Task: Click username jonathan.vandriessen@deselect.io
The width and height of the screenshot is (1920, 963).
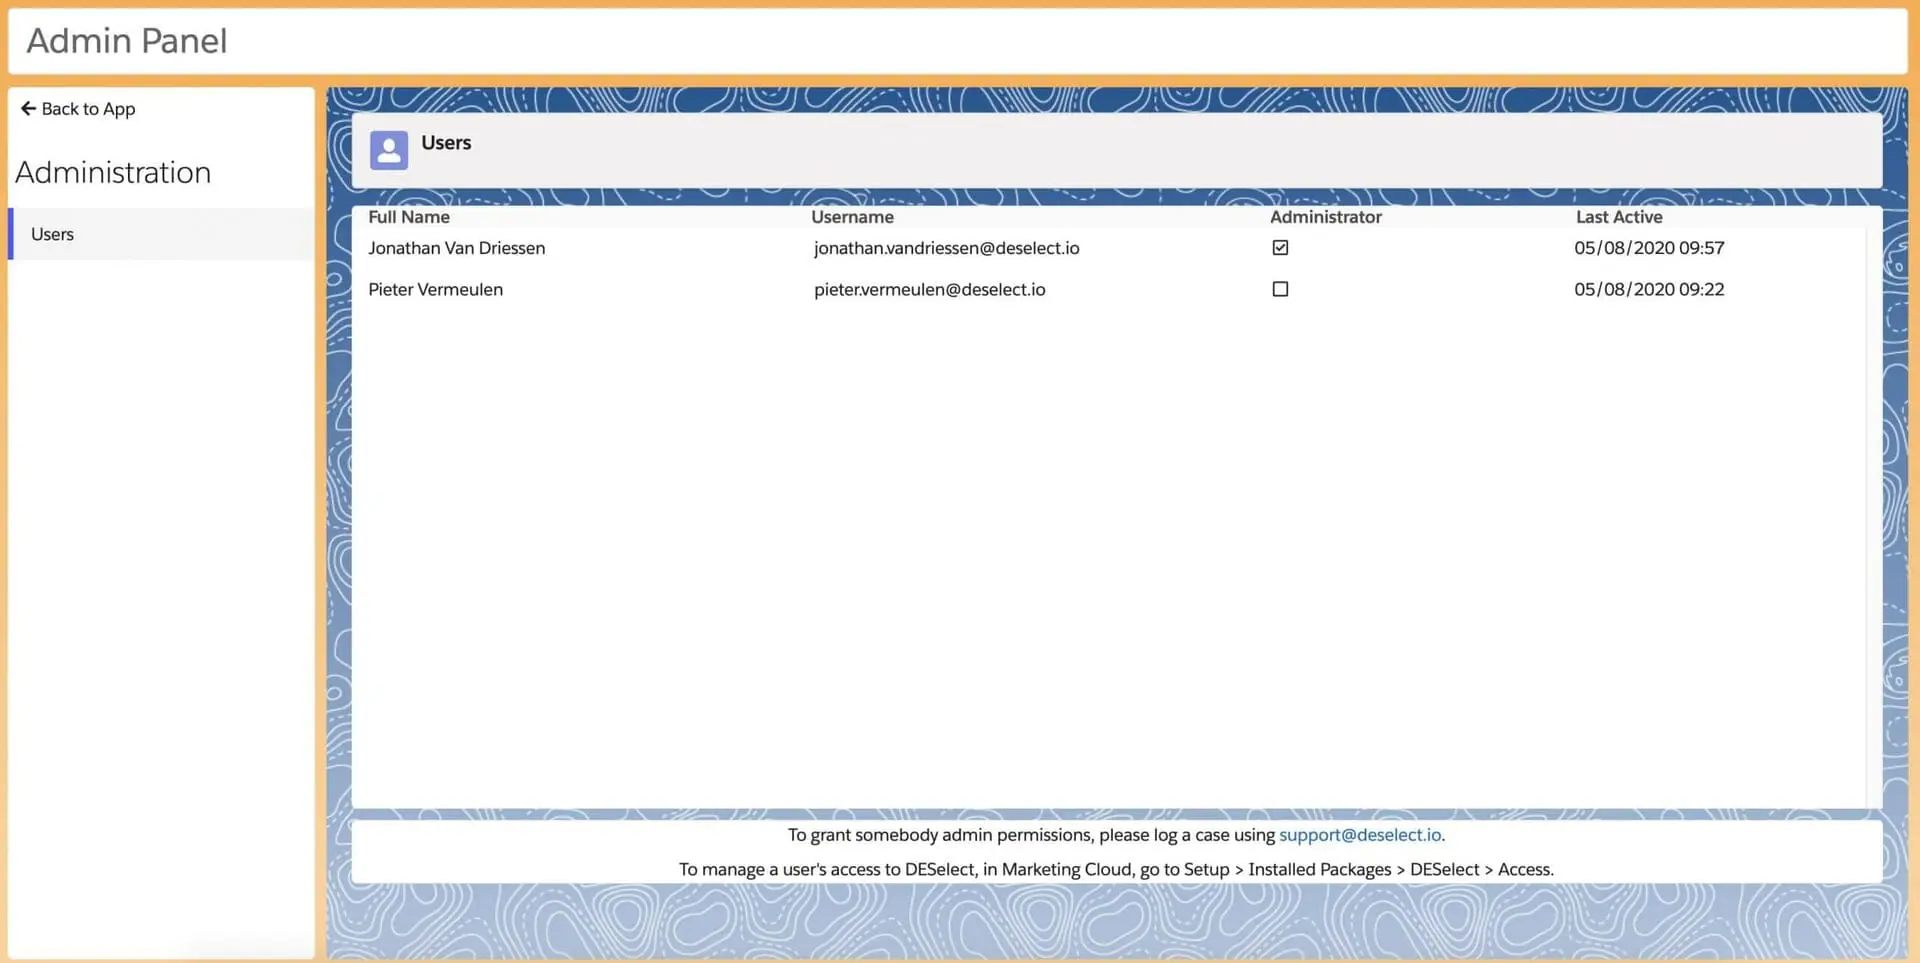Action: 946,248
